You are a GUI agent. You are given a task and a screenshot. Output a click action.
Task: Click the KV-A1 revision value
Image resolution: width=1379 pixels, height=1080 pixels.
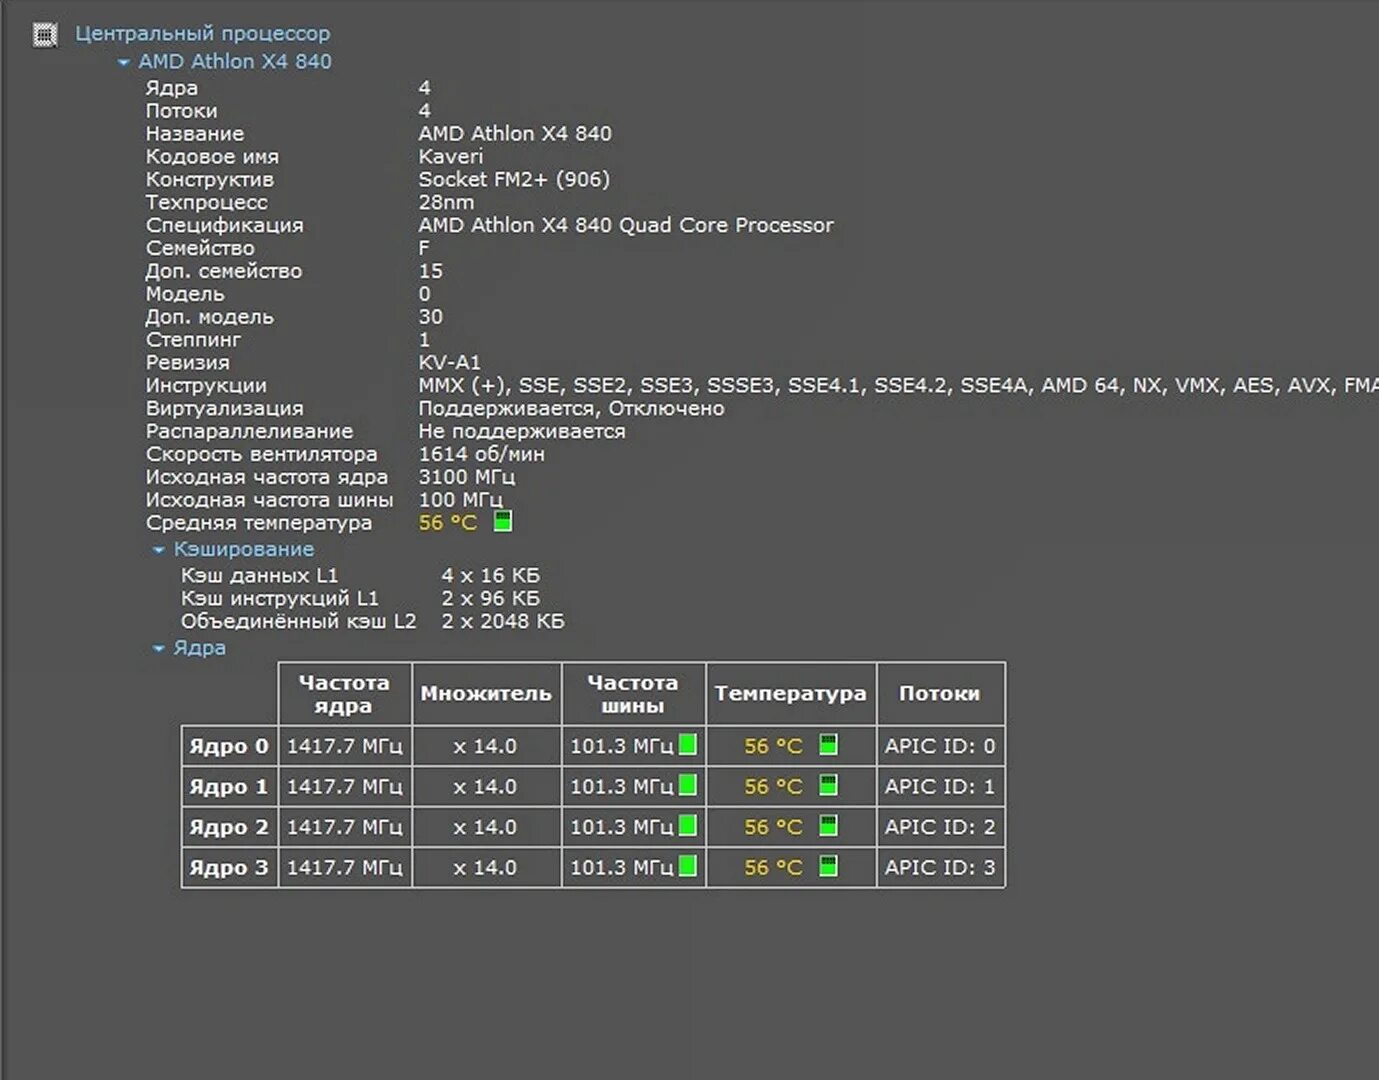coord(449,363)
